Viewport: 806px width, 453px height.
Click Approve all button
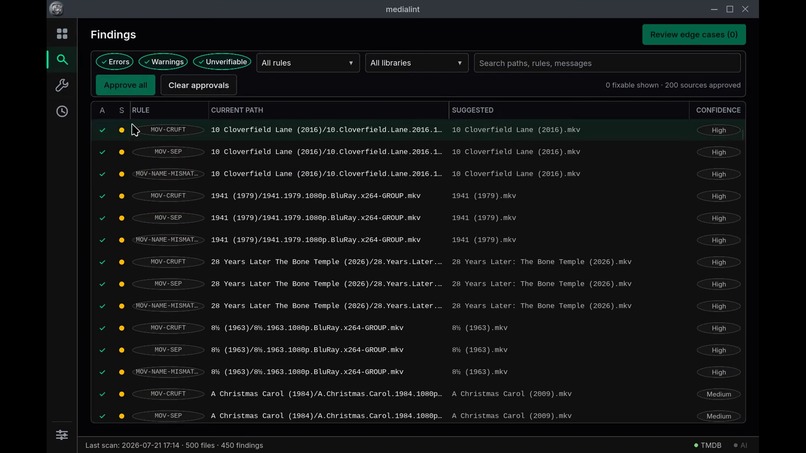[x=125, y=85]
